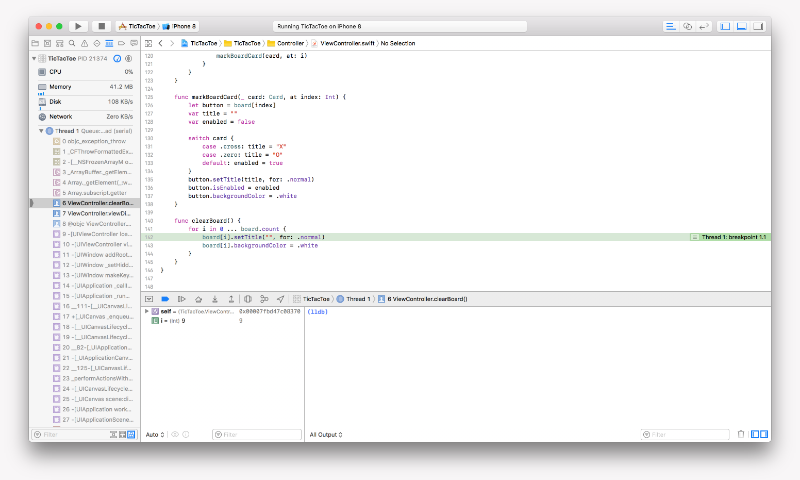Open the Auto variables scope dropdown
Image resolution: width=800 pixels, height=480 pixels.
pos(155,435)
